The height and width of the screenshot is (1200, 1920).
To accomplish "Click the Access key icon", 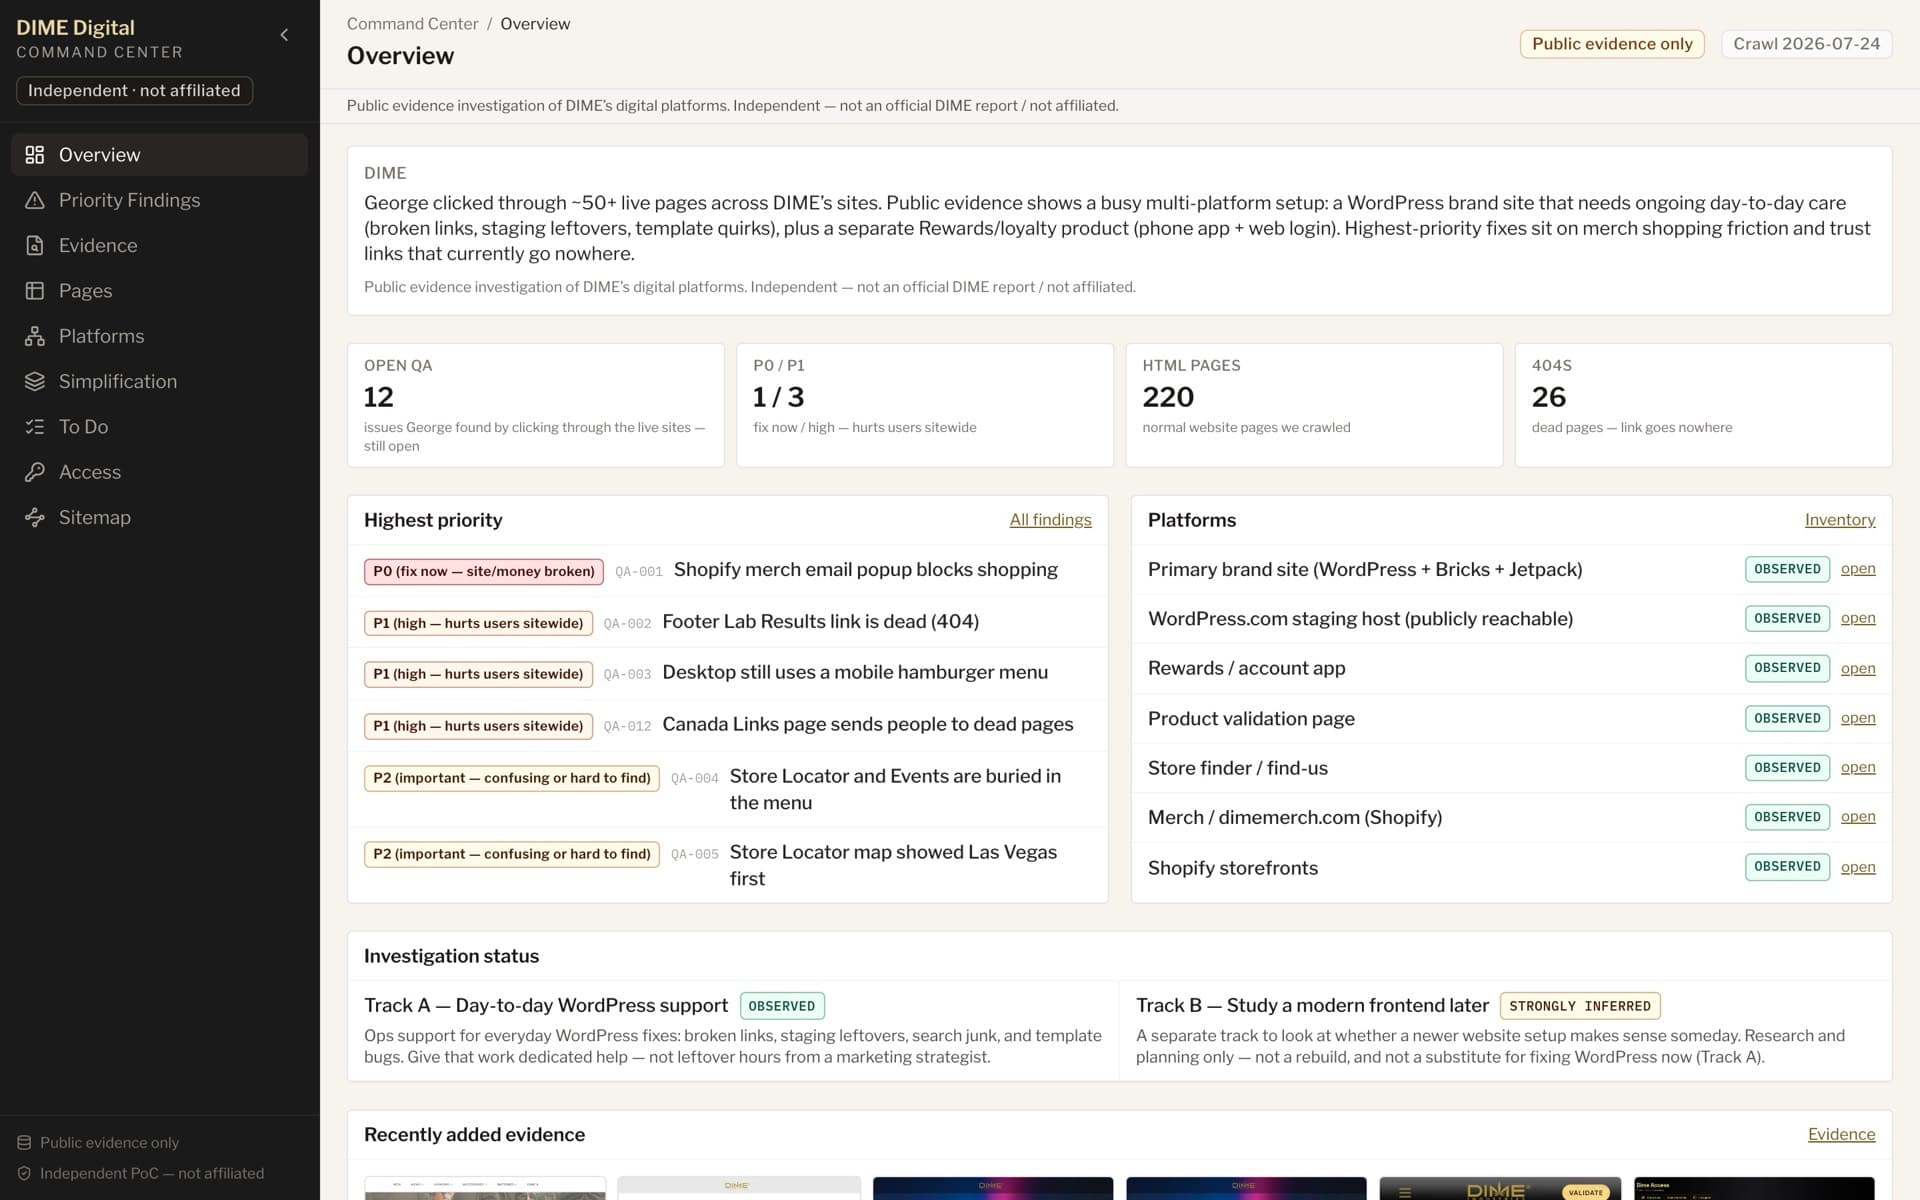I will tap(35, 472).
